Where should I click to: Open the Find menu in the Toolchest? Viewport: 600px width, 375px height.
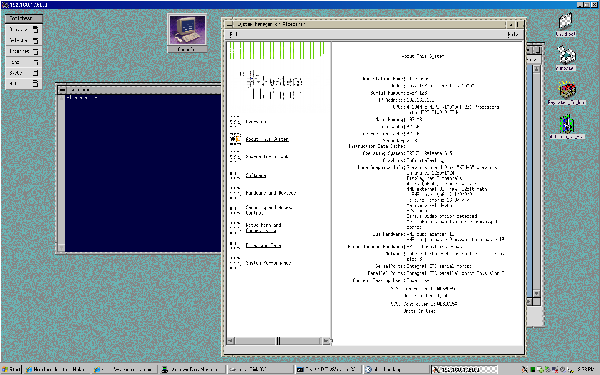pyautogui.click(x=23, y=62)
